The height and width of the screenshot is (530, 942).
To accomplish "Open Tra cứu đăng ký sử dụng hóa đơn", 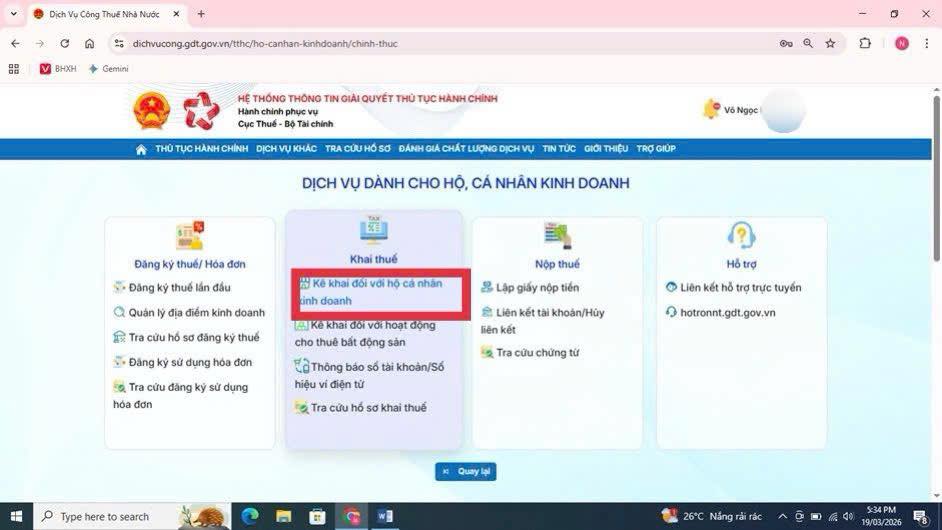I will click(181, 395).
